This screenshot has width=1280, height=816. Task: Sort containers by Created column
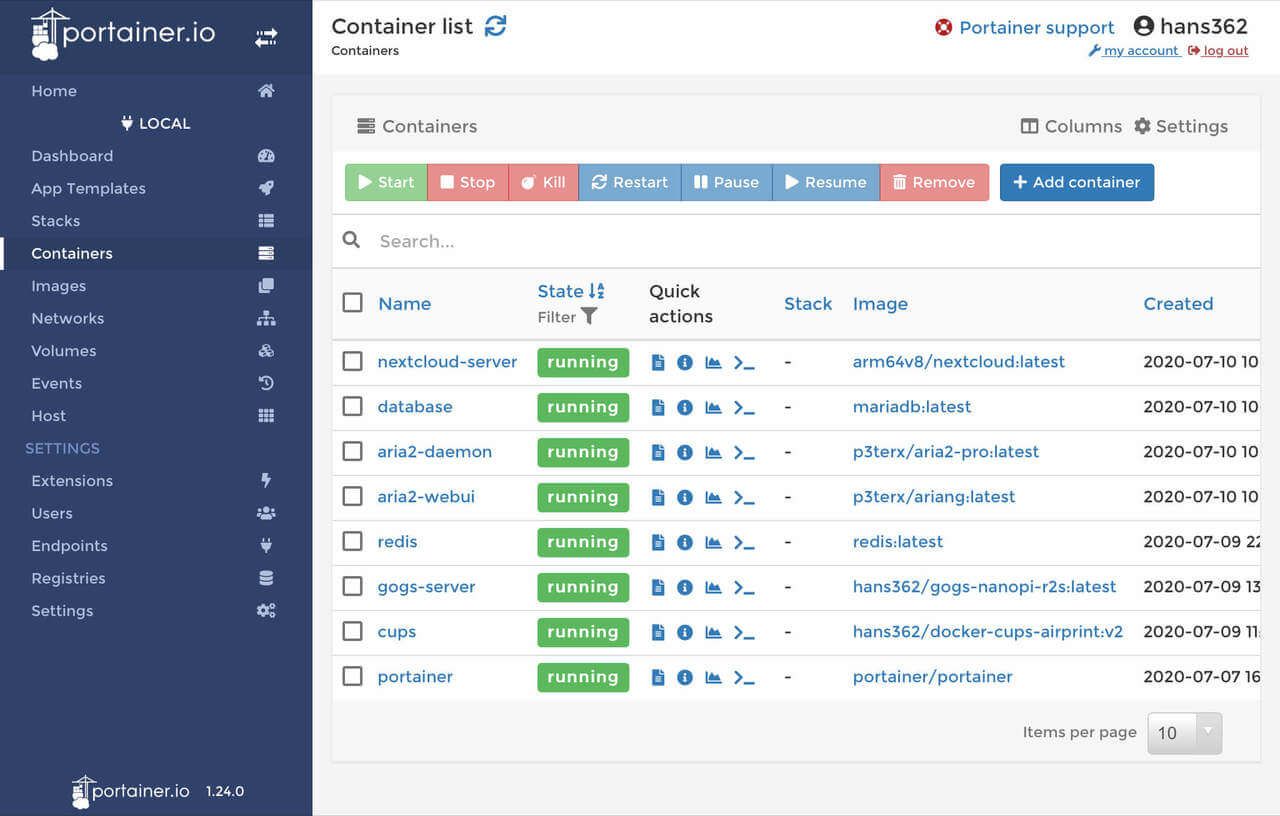pos(1178,304)
